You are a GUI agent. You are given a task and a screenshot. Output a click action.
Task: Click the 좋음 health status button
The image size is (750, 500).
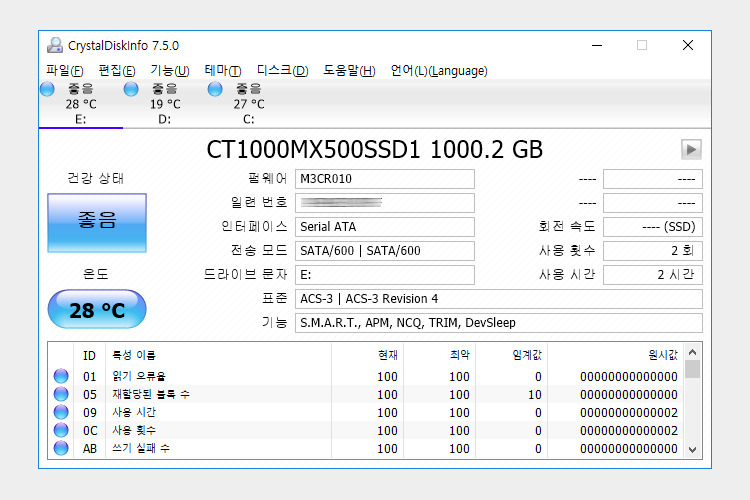pos(97,222)
